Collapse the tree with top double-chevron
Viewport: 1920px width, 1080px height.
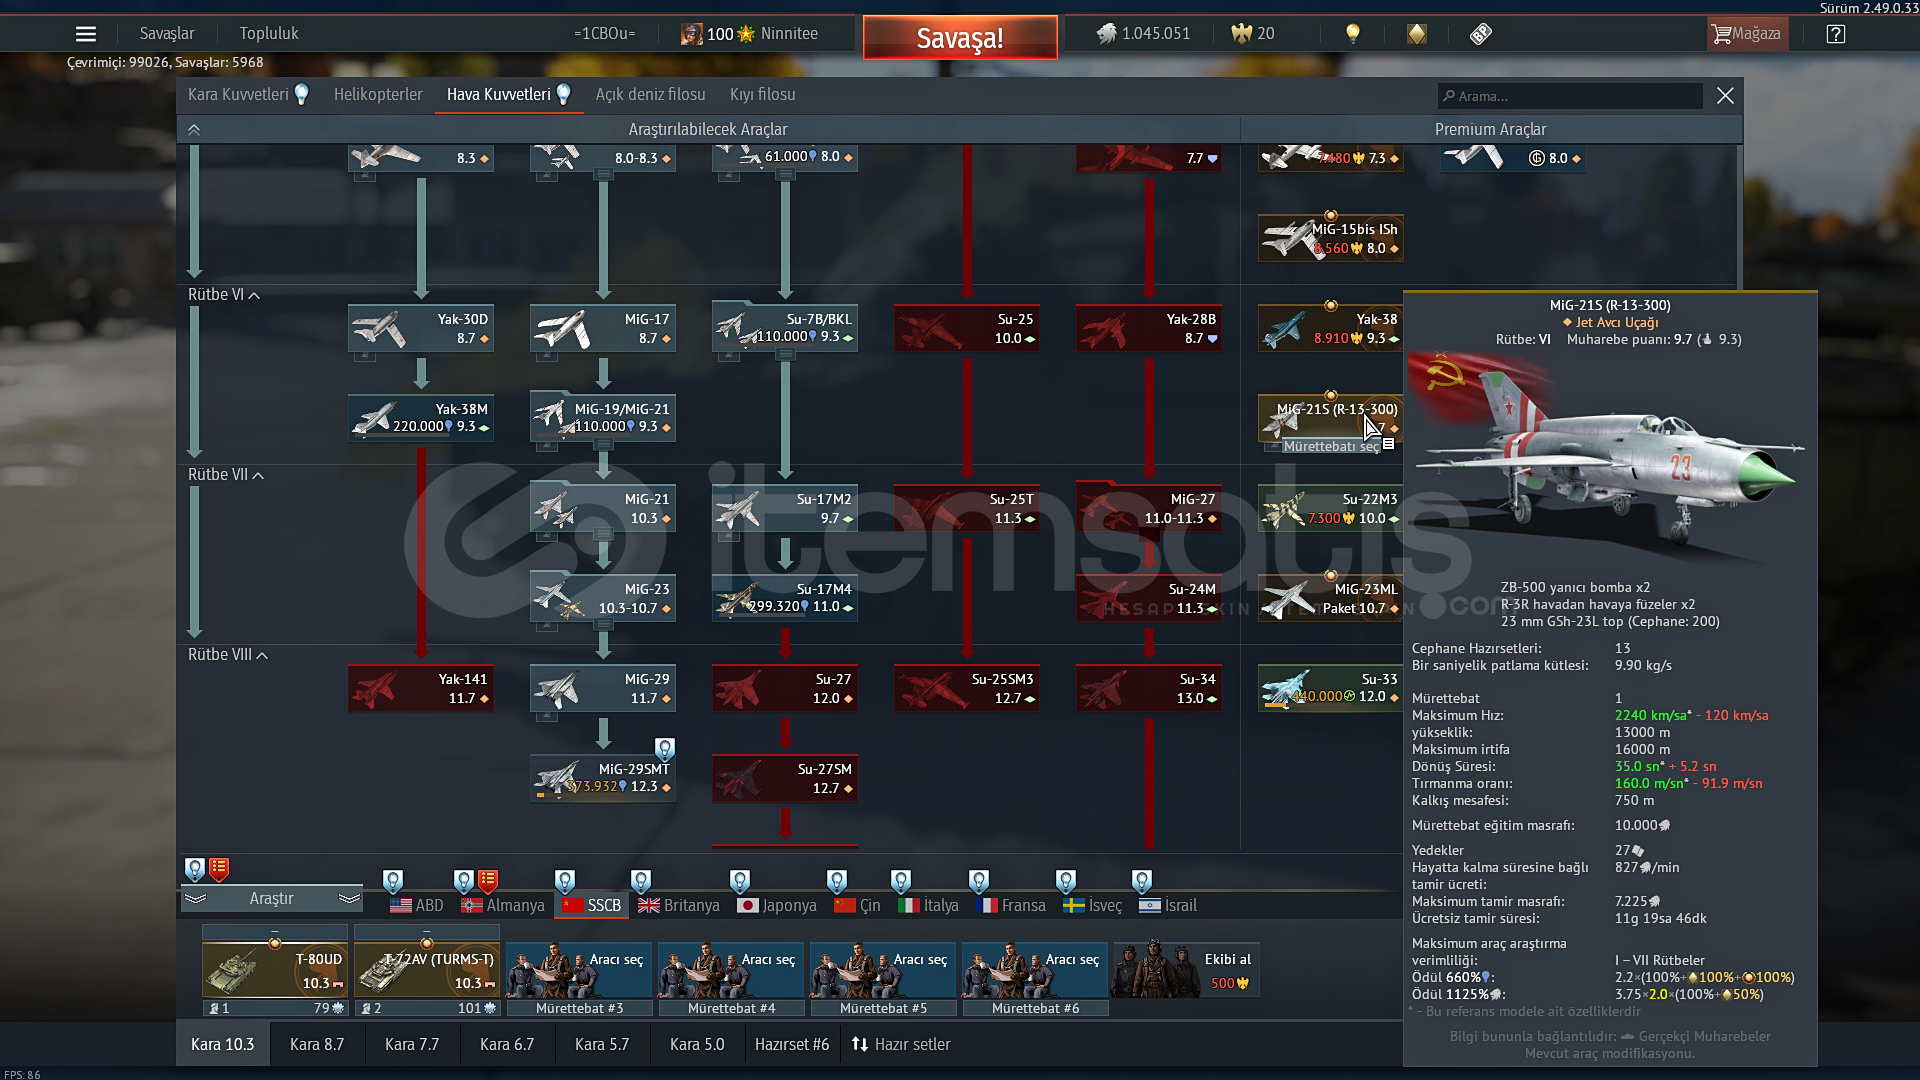click(x=194, y=130)
